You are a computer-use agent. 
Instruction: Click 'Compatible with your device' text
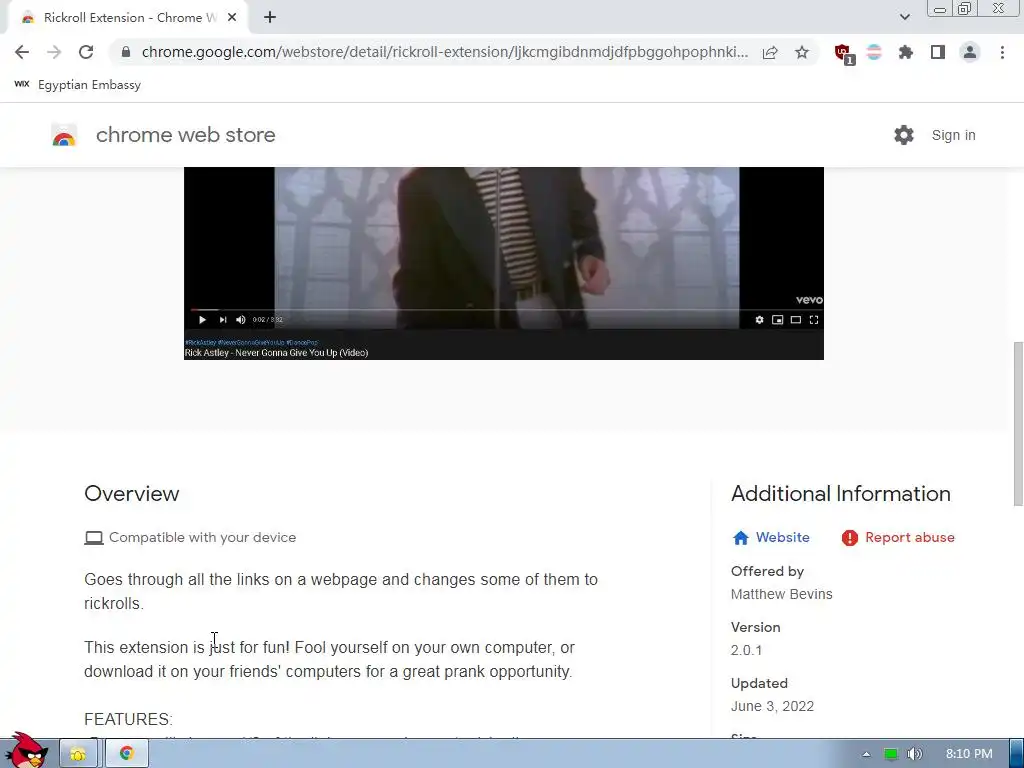pos(202,537)
